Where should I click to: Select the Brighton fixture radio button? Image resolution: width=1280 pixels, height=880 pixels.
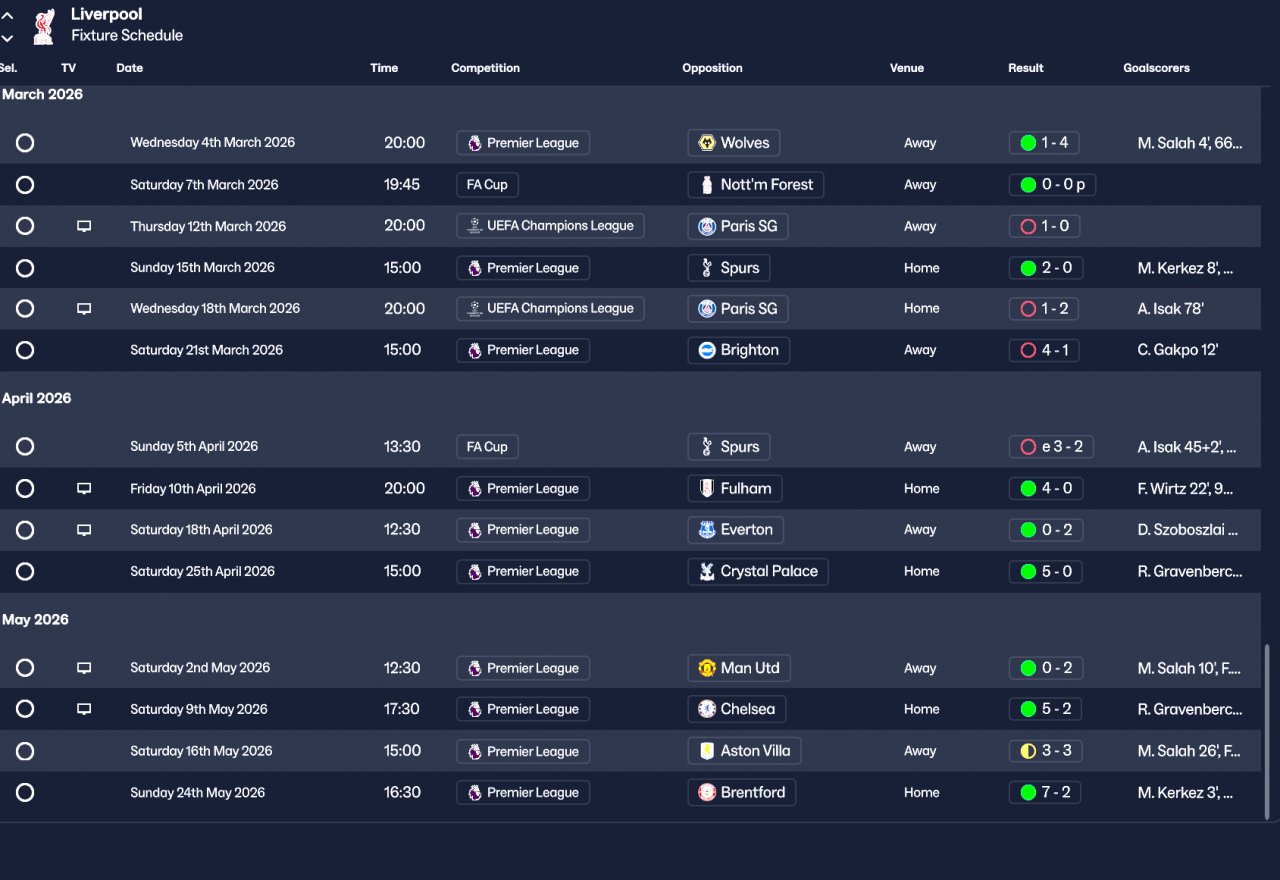[x=25, y=350]
